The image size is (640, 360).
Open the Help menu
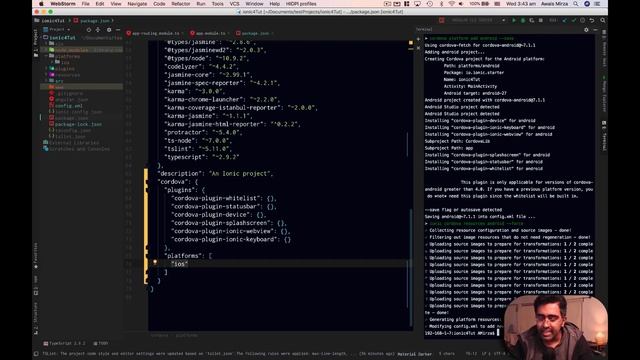(x=275, y=4)
